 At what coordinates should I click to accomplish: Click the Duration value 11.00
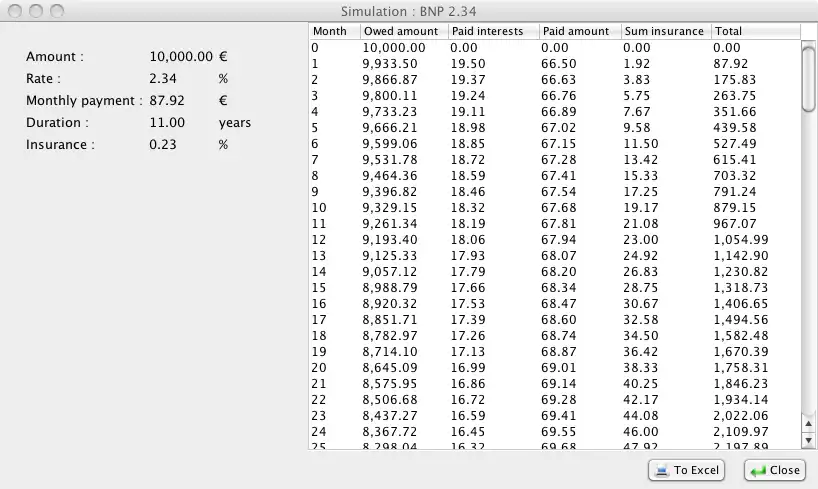tap(167, 123)
